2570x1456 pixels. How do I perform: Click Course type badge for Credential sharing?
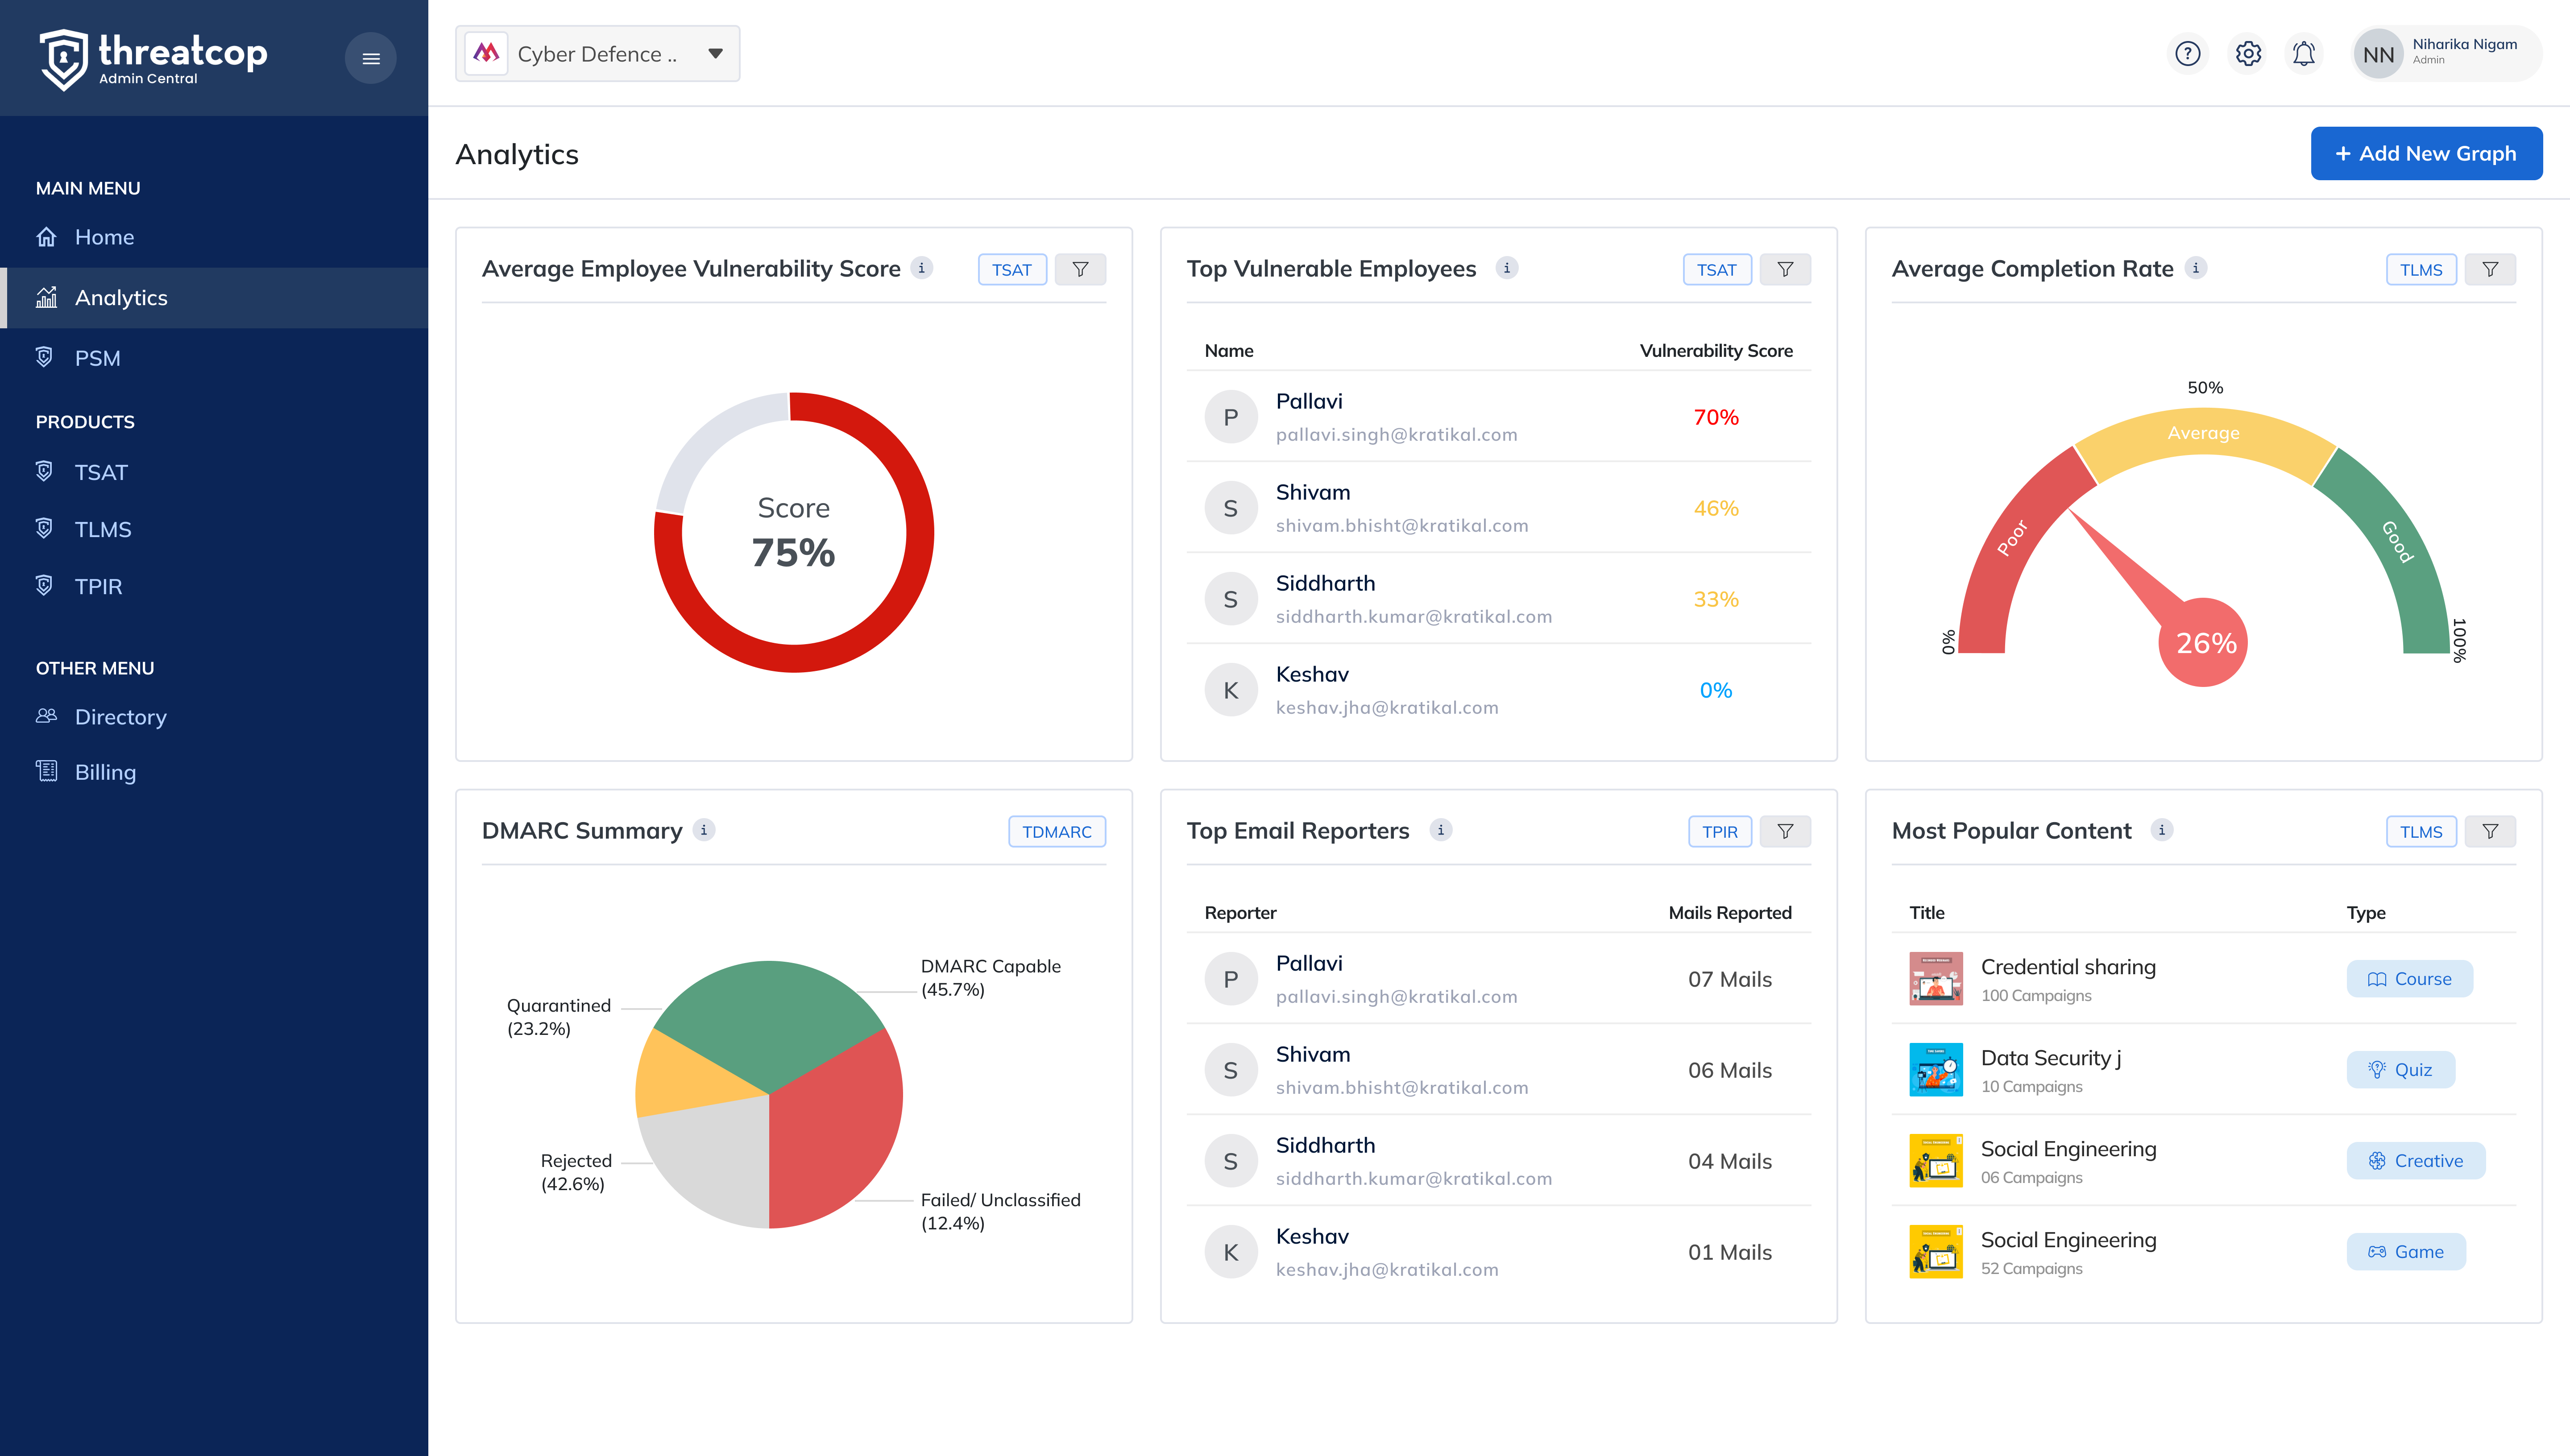pyautogui.click(x=2409, y=979)
